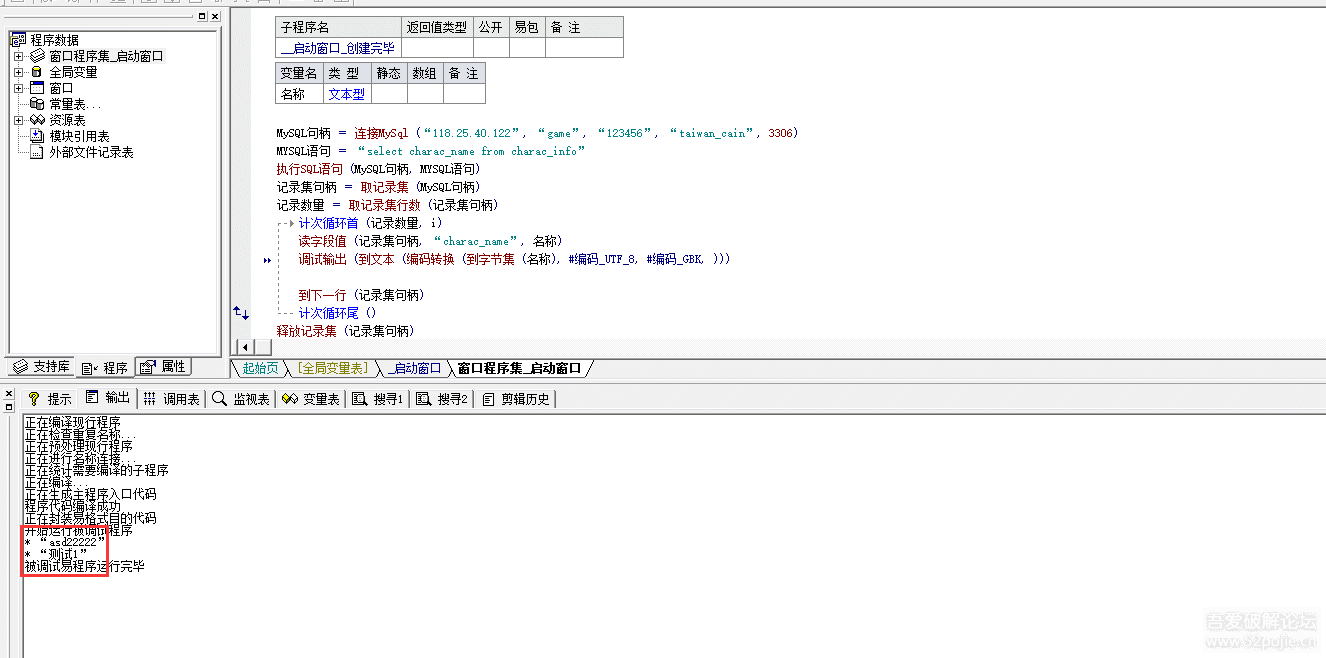Viewport: 1326px width, 658px height.
Task: Click the 资源表 icon in the tree
Action: 37,120
